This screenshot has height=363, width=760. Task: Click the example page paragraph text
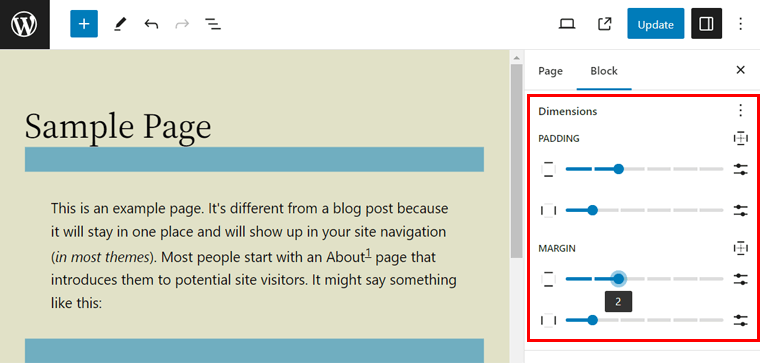coord(254,256)
